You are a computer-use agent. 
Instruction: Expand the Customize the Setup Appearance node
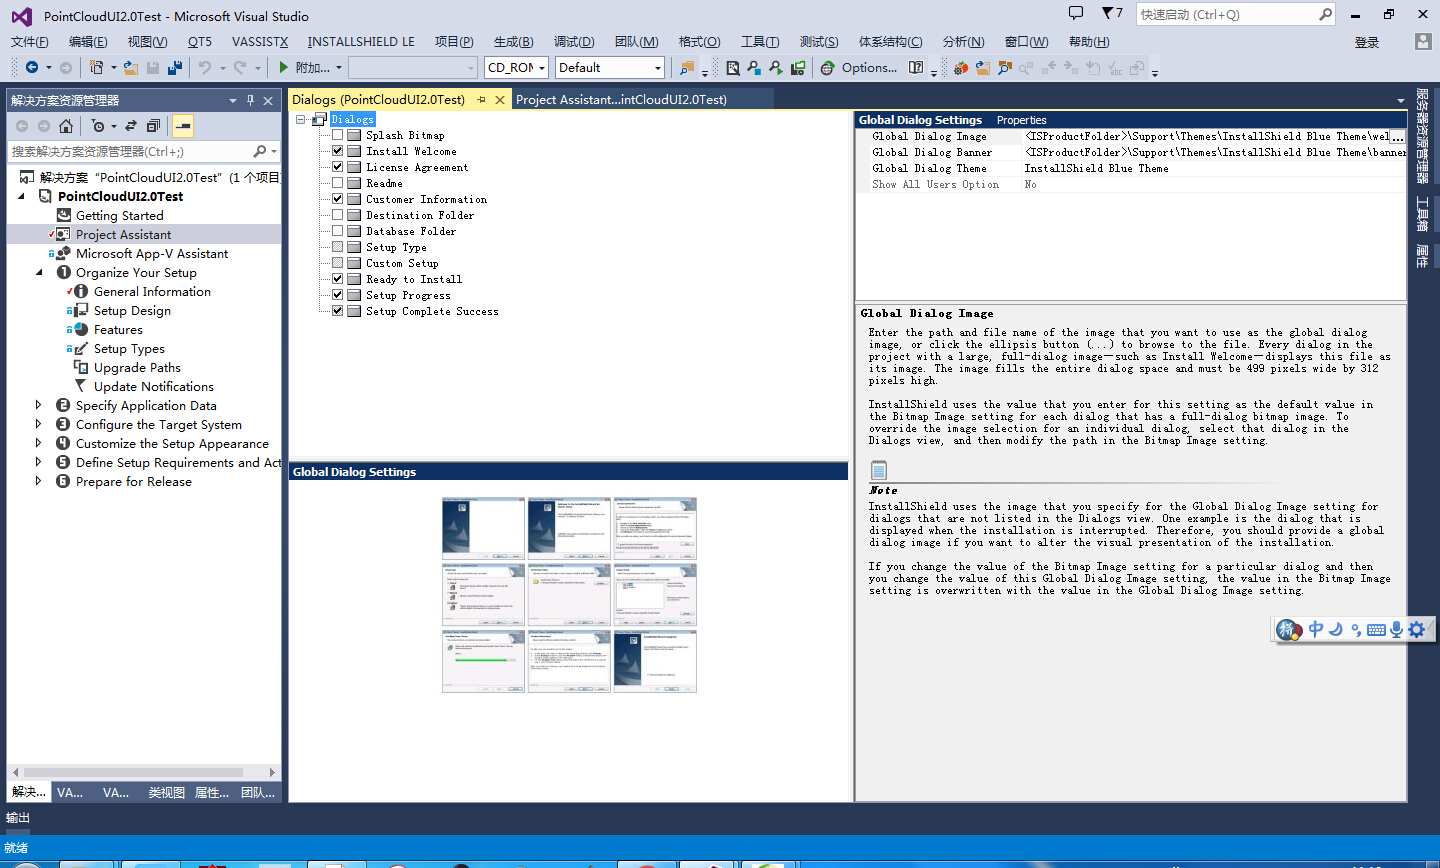click(39, 443)
